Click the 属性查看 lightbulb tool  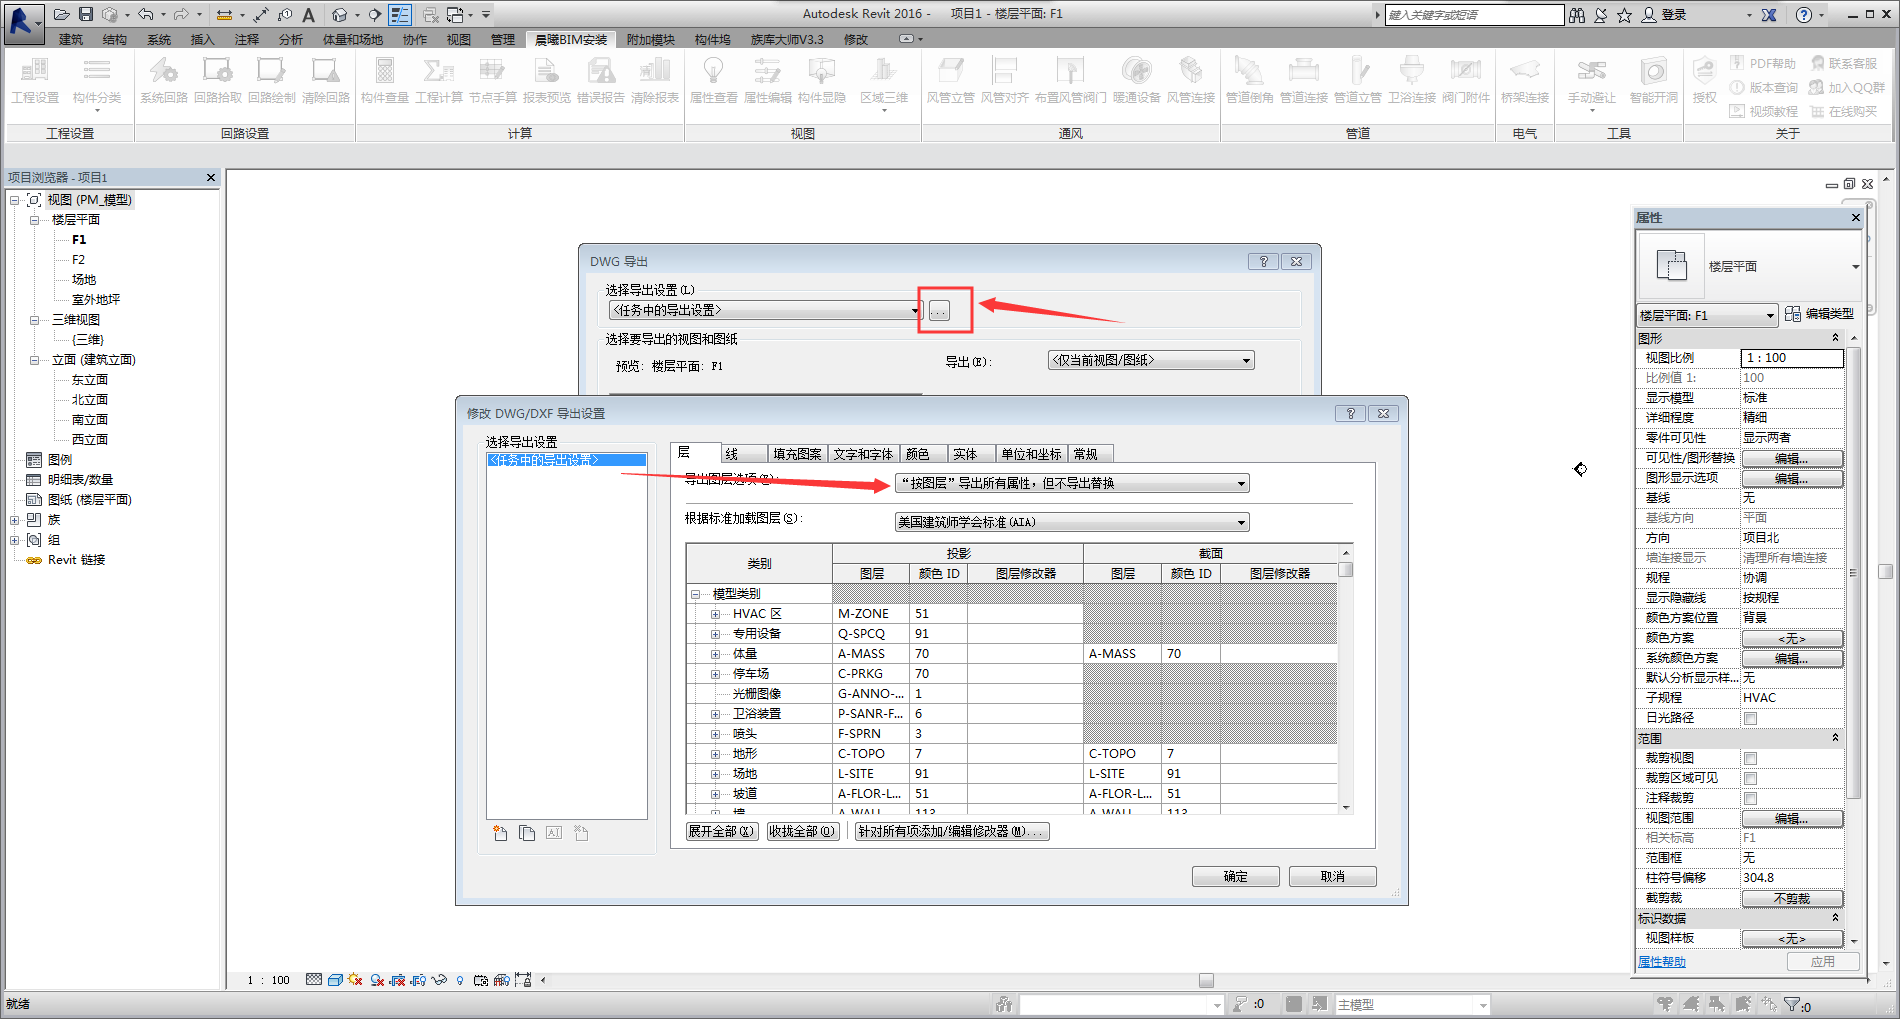click(714, 80)
